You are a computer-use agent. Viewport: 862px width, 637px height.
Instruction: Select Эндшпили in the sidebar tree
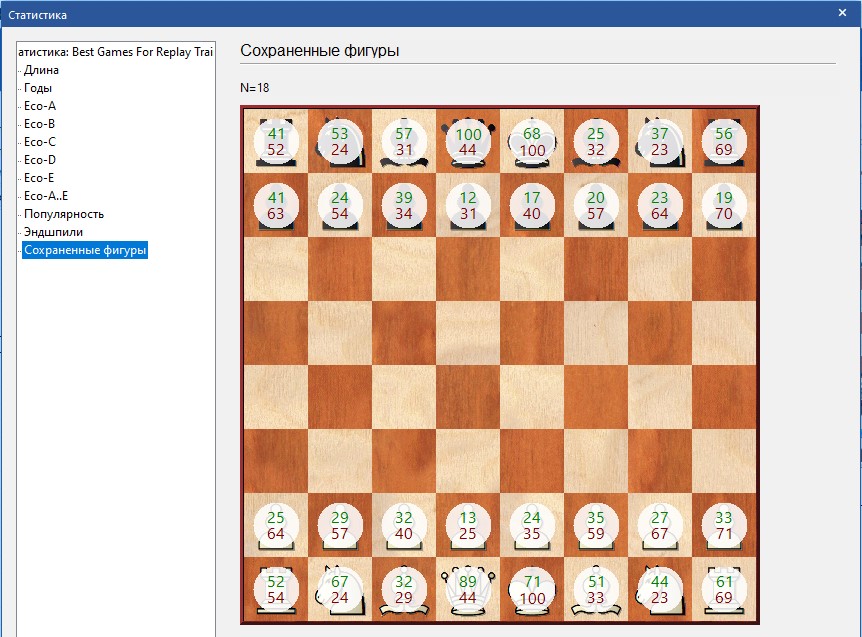coord(53,232)
